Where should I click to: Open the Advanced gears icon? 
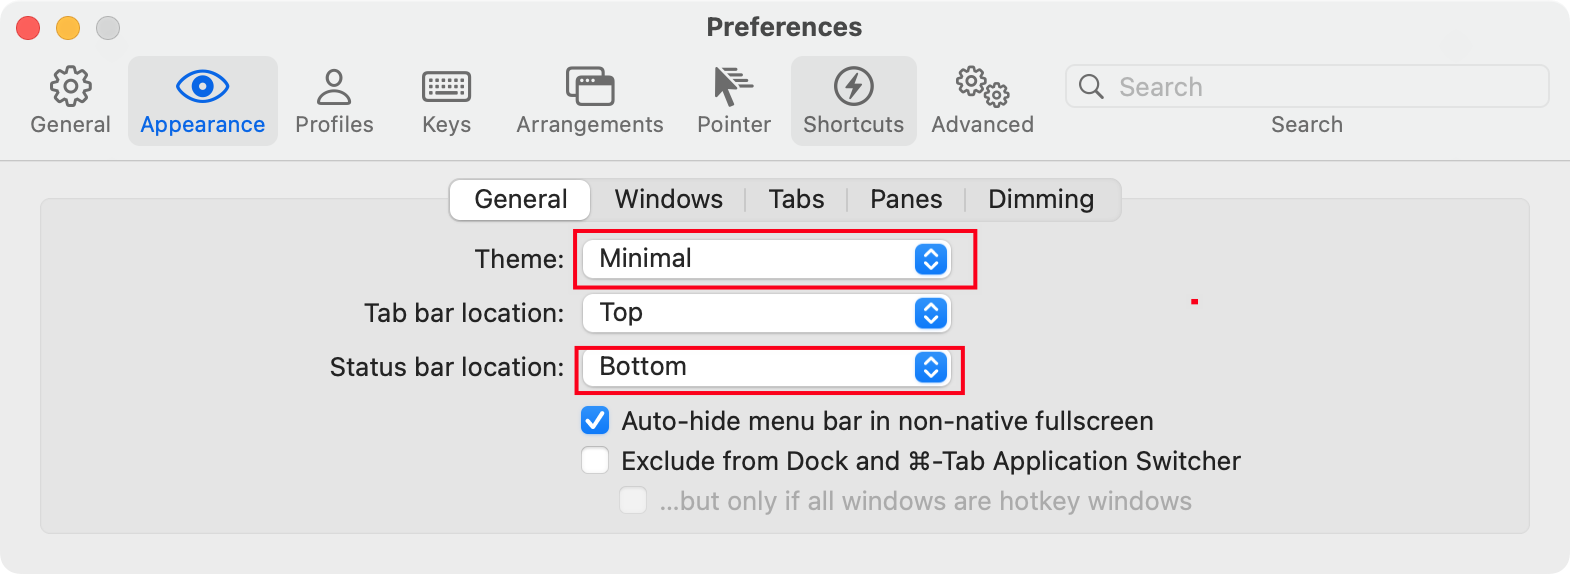982,87
